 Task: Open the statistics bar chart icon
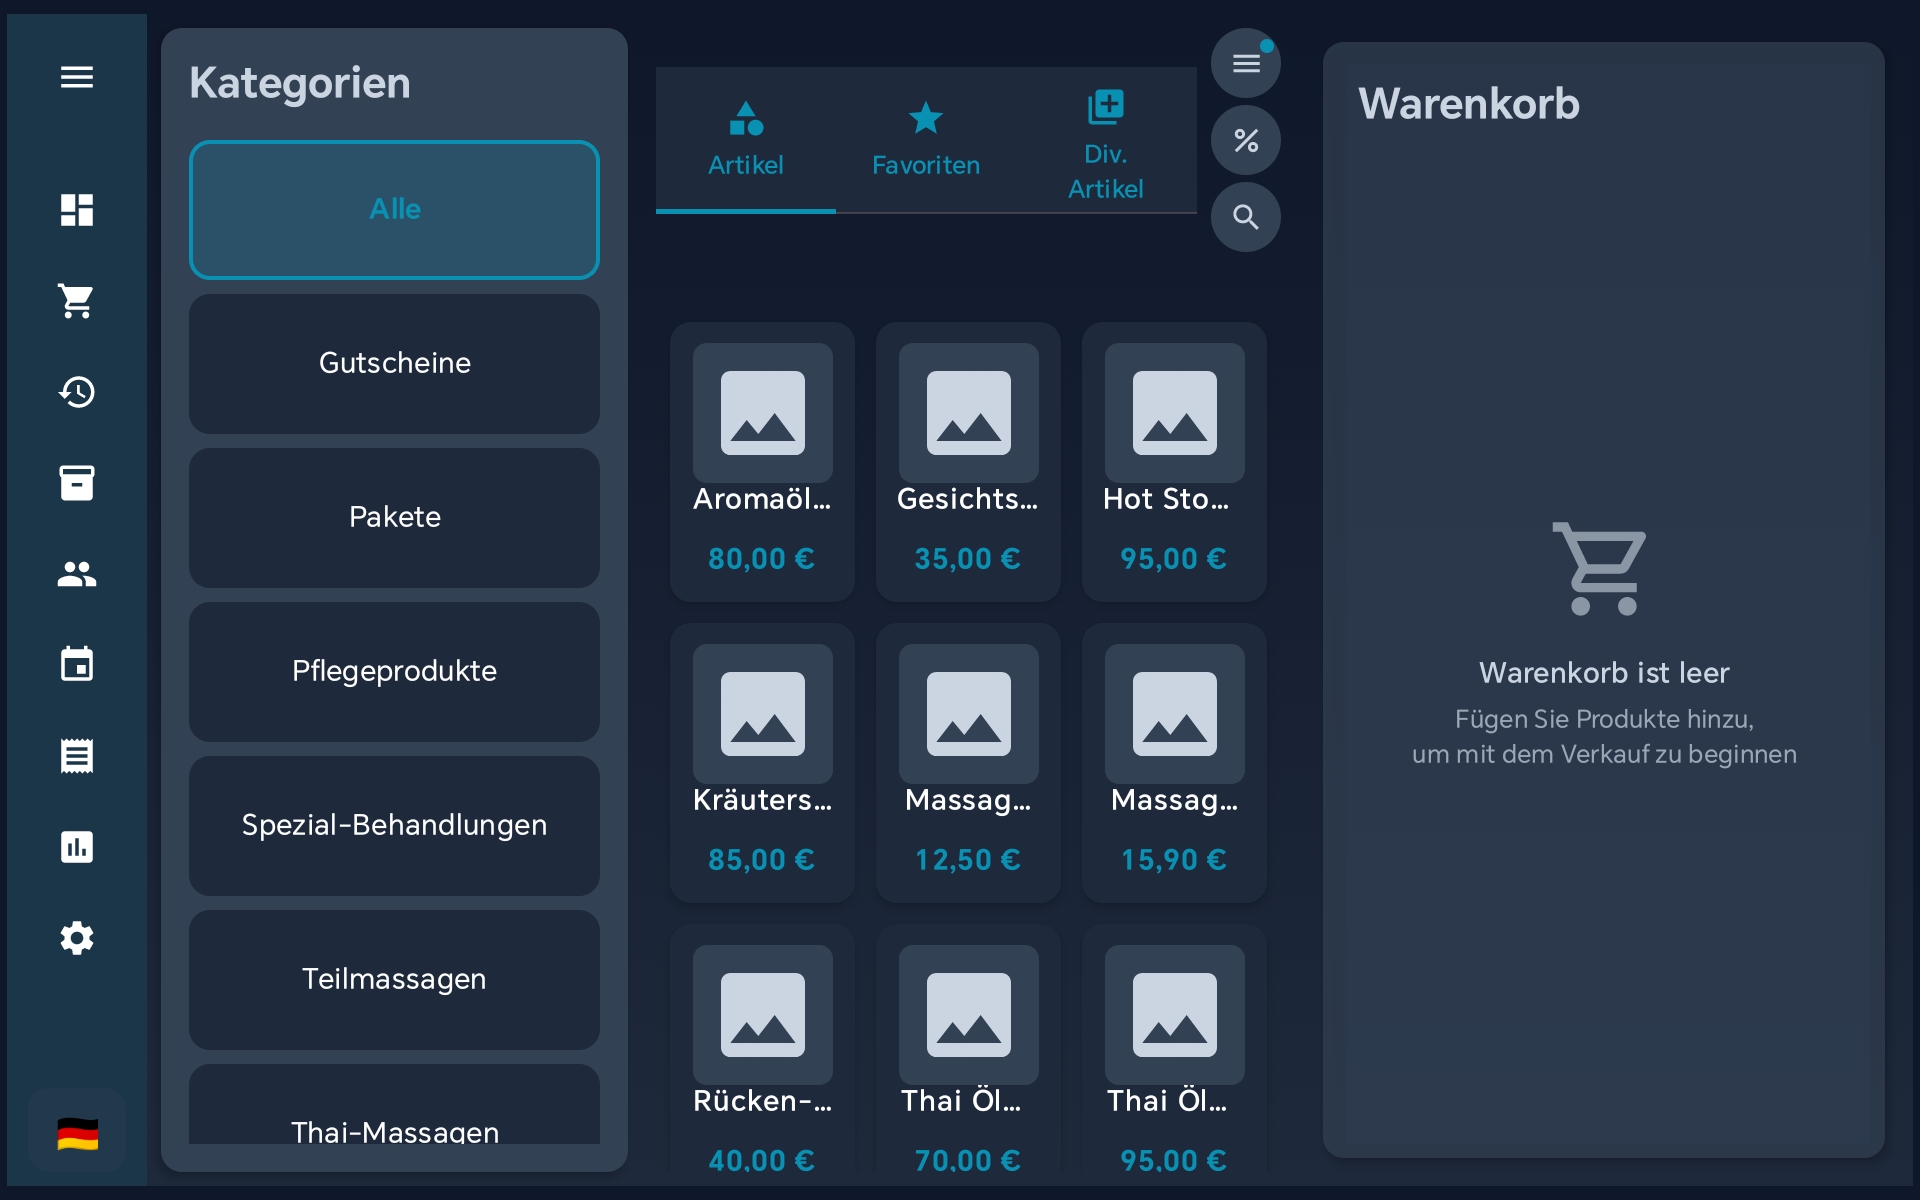tap(77, 847)
